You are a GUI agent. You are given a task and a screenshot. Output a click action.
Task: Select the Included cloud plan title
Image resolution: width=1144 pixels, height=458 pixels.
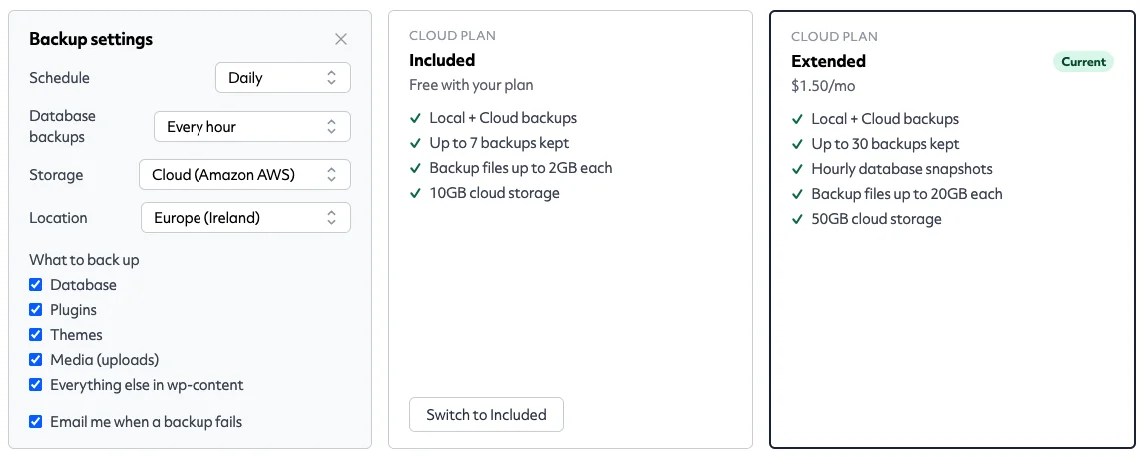[x=442, y=60]
